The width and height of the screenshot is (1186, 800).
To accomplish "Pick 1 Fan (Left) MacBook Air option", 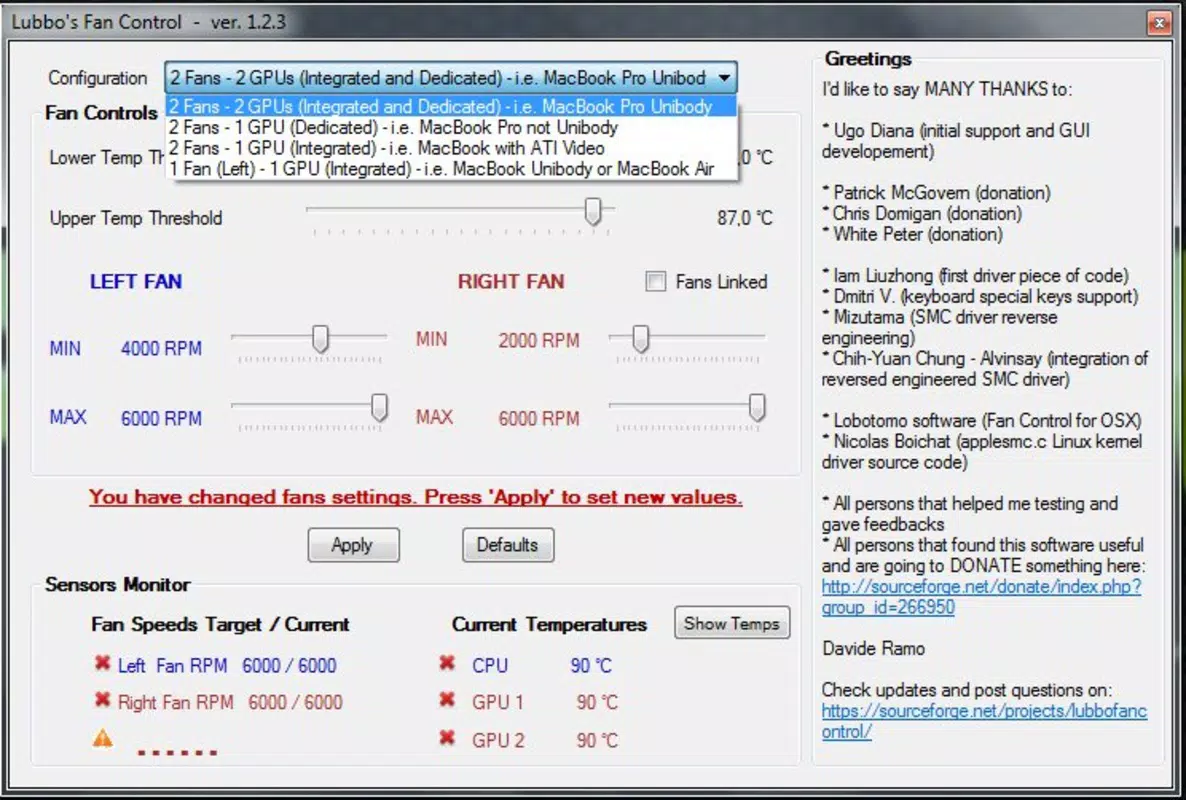I will [451, 169].
